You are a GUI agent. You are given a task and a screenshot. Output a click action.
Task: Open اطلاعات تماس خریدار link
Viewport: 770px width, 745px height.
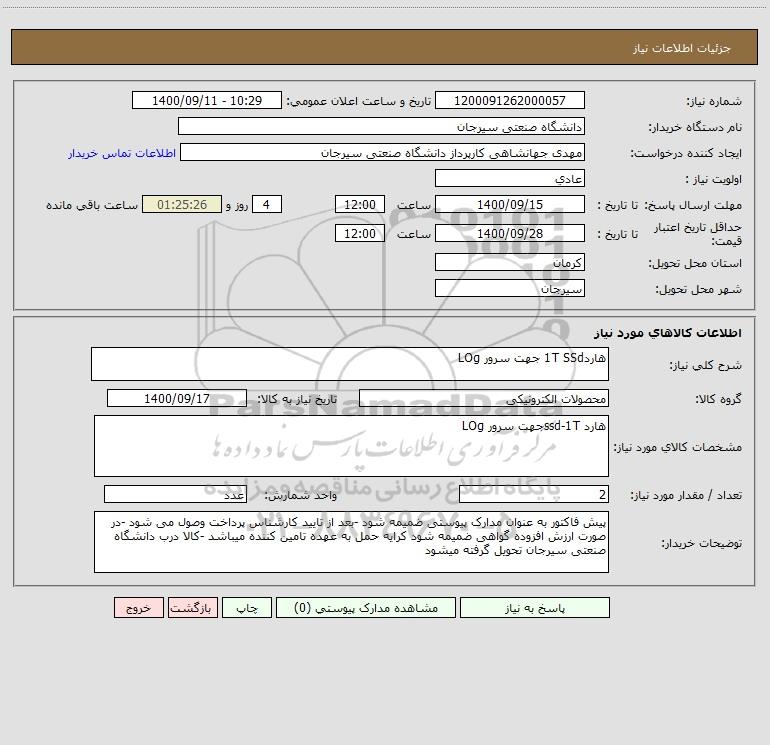122,153
